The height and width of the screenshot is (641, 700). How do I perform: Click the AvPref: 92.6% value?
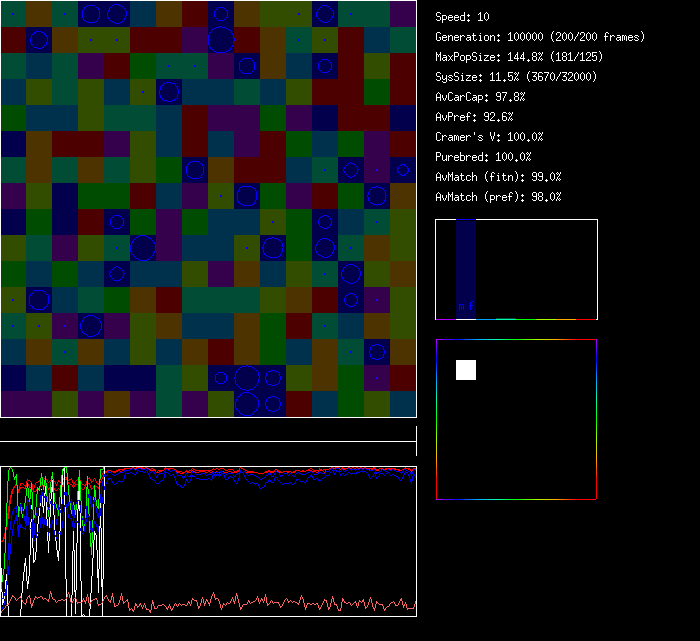tap(474, 117)
